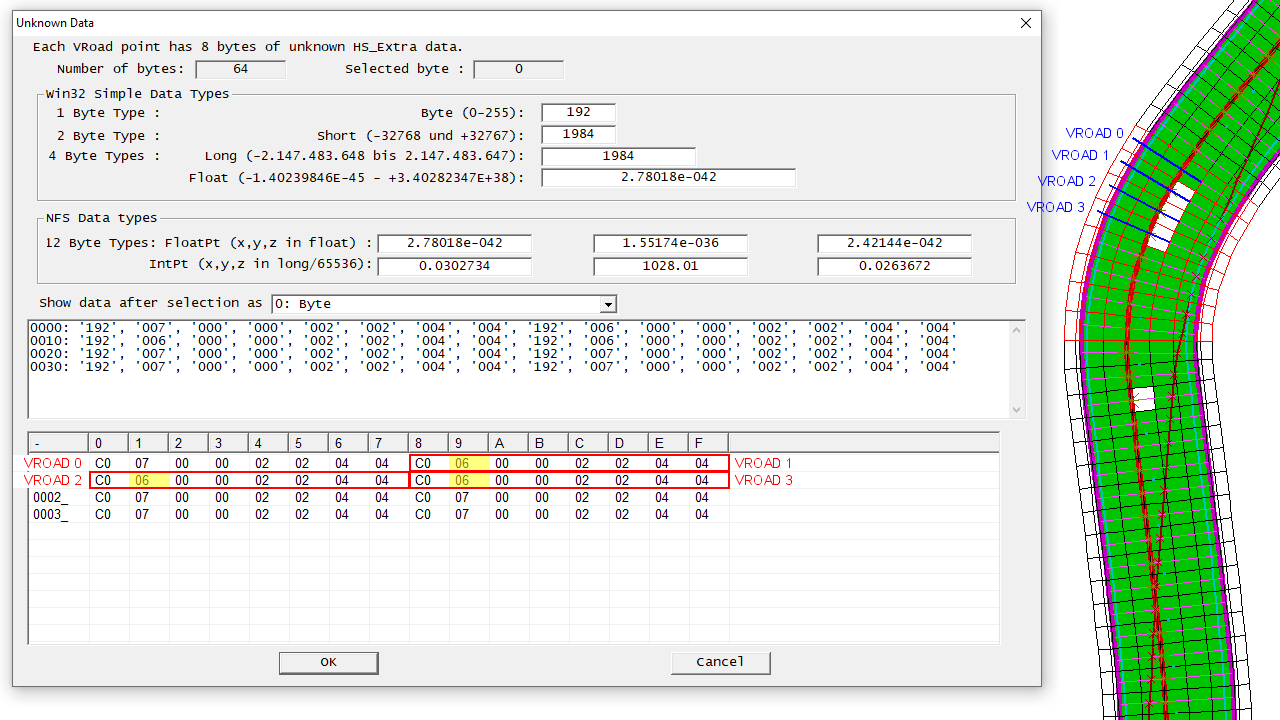1280x720 pixels.
Task: Click scroll-up arrow of the byte text box
Action: click(x=1017, y=329)
